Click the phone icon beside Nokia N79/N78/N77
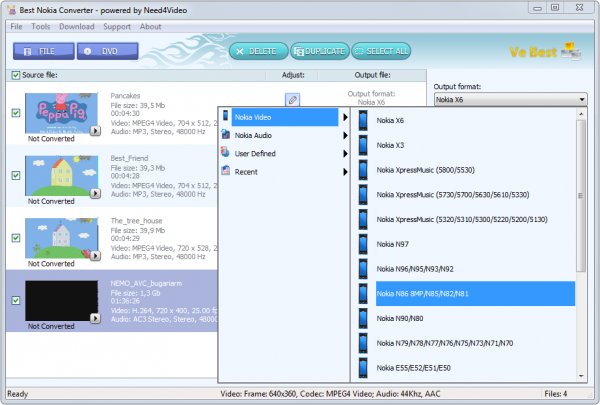This screenshot has width=600, height=405. [x=363, y=343]
